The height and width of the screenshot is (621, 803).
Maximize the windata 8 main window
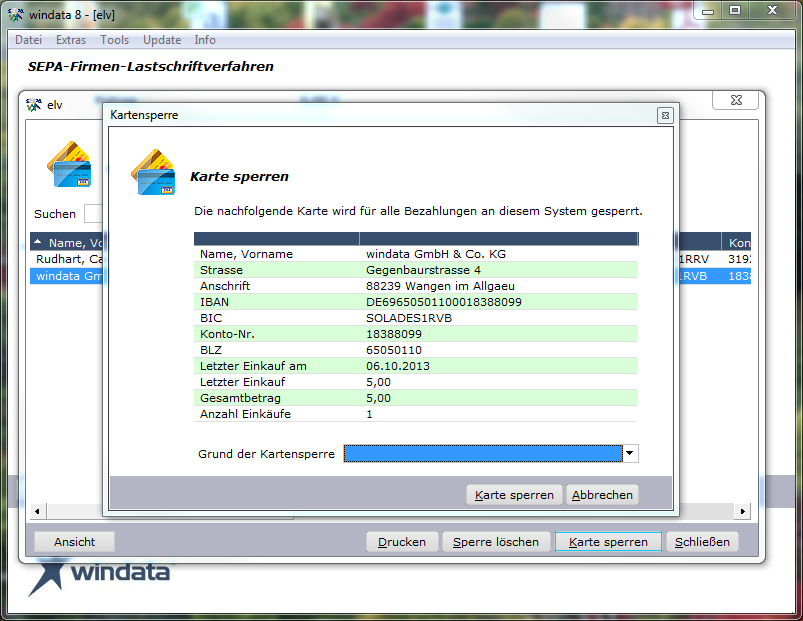point(735,11)
